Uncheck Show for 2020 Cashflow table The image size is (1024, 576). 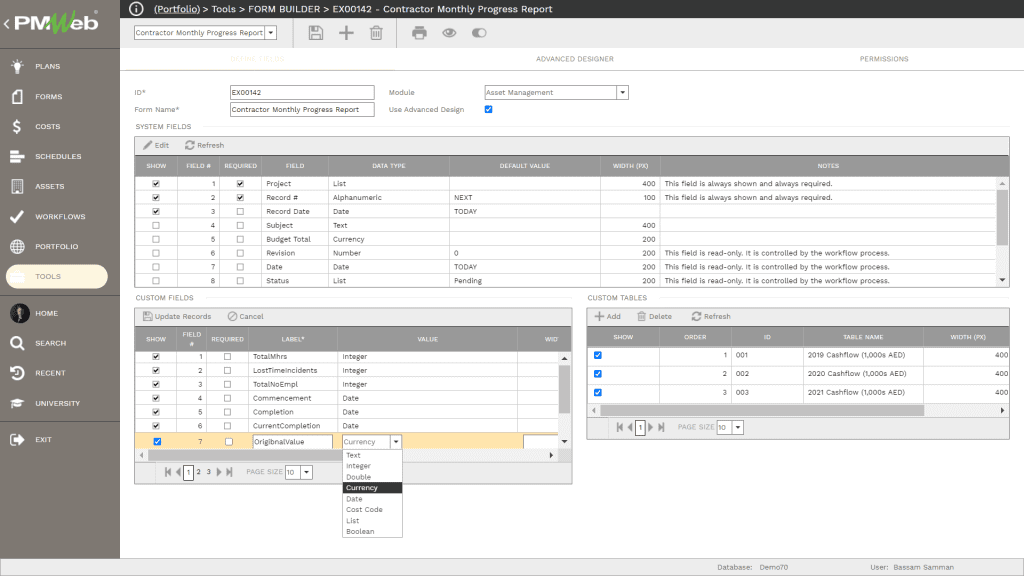pyautogui.click(x=598, y=374)
